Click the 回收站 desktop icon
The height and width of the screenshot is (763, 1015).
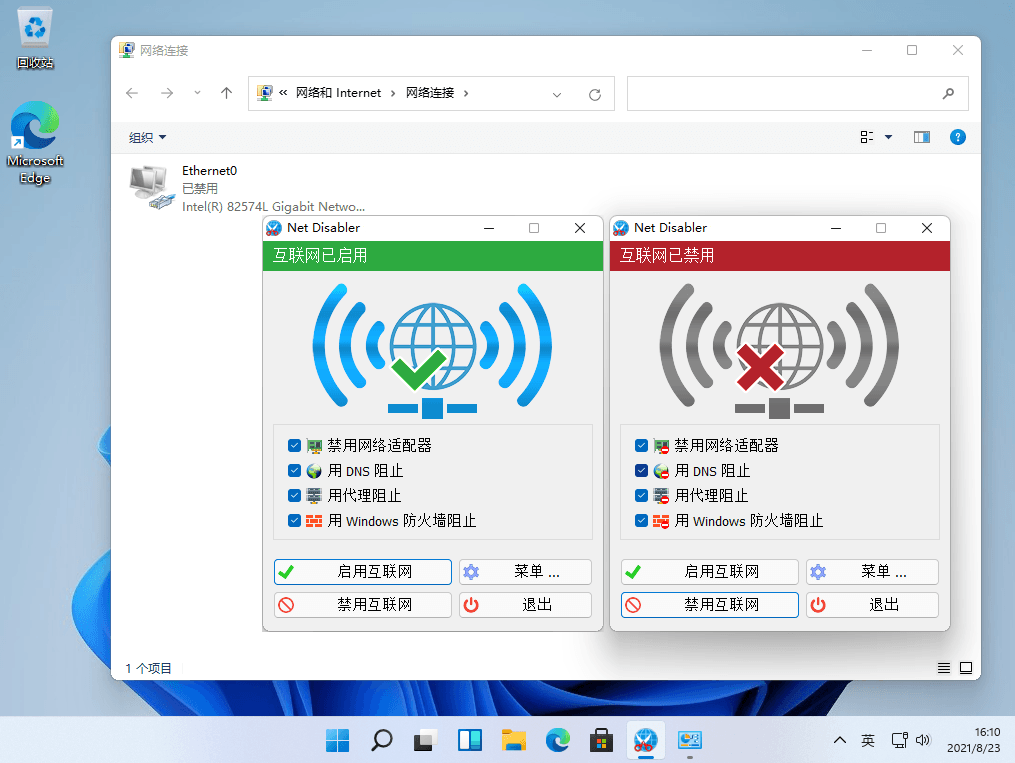click(x=35, y=39)
